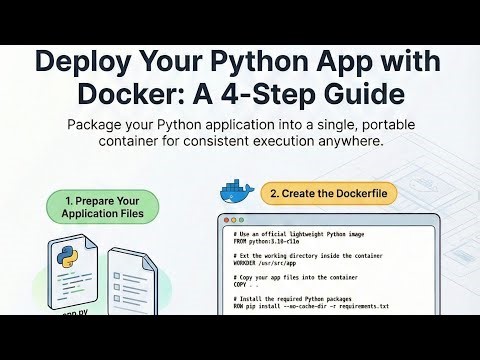Click the headline line 'Docker: A 4-Step Guide'
Screen dimensions: 480x360
[241, 94]
